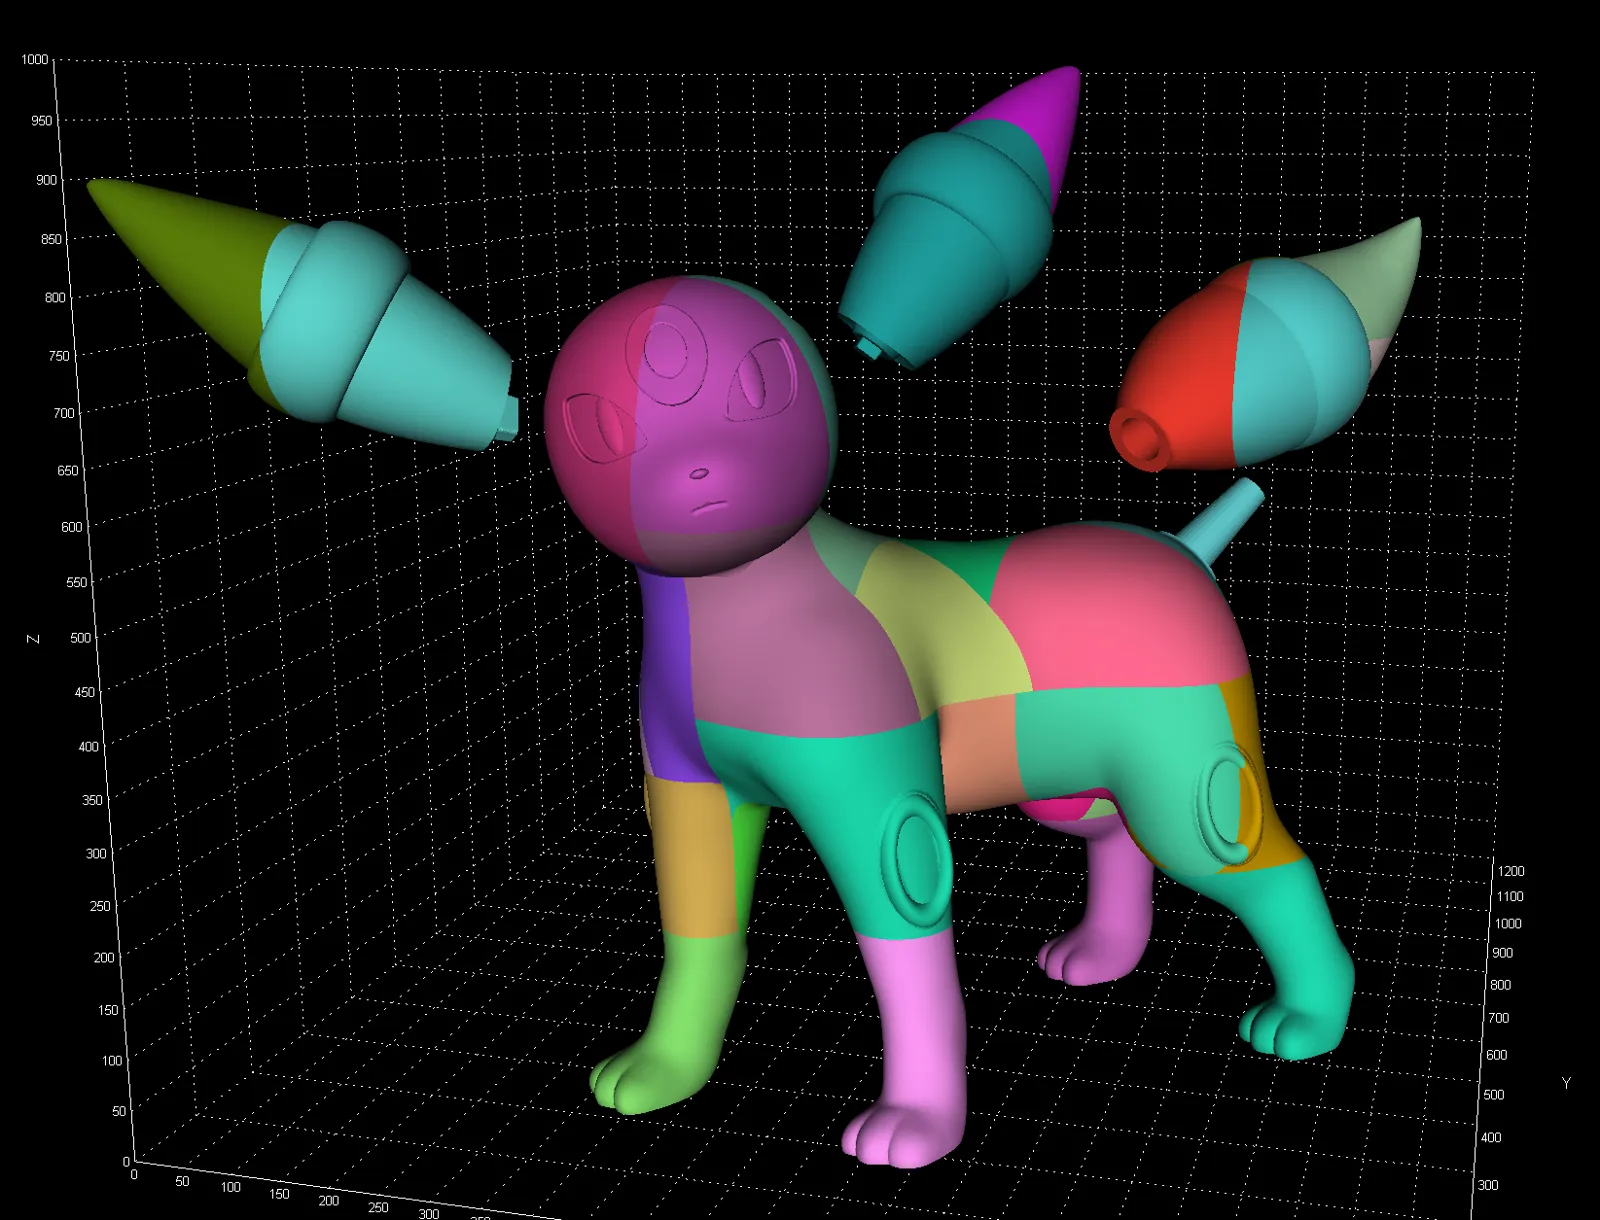
Task: Click the 850 tick label
Action: 51,239
